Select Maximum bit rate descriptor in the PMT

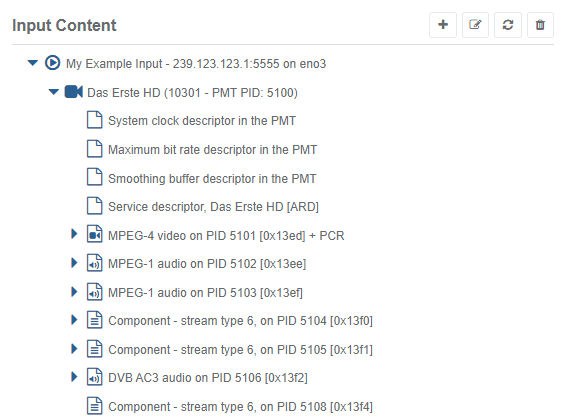(213, 149)
